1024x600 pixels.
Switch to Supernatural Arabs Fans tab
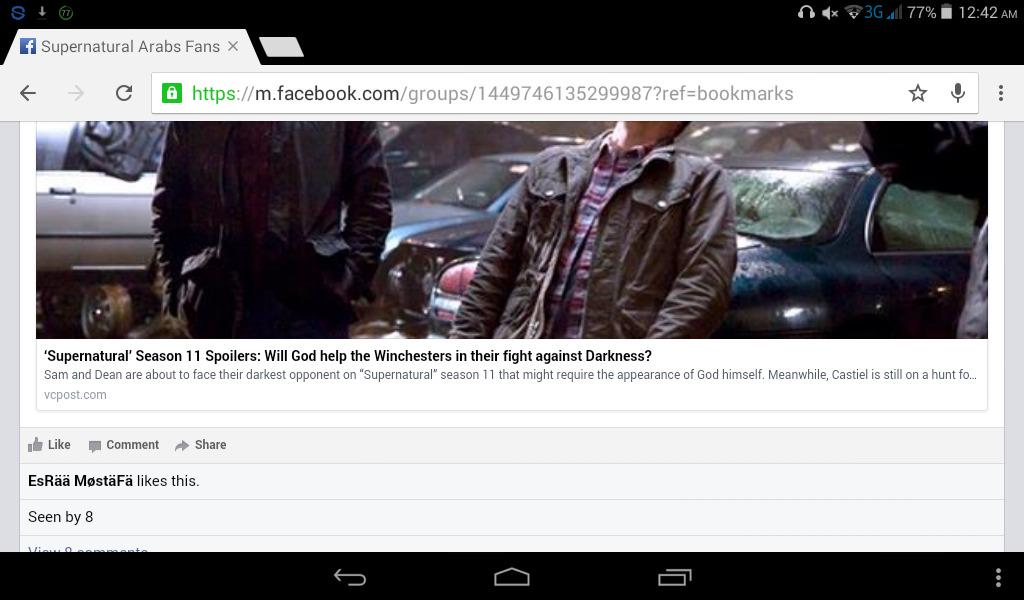pos(131,46)
